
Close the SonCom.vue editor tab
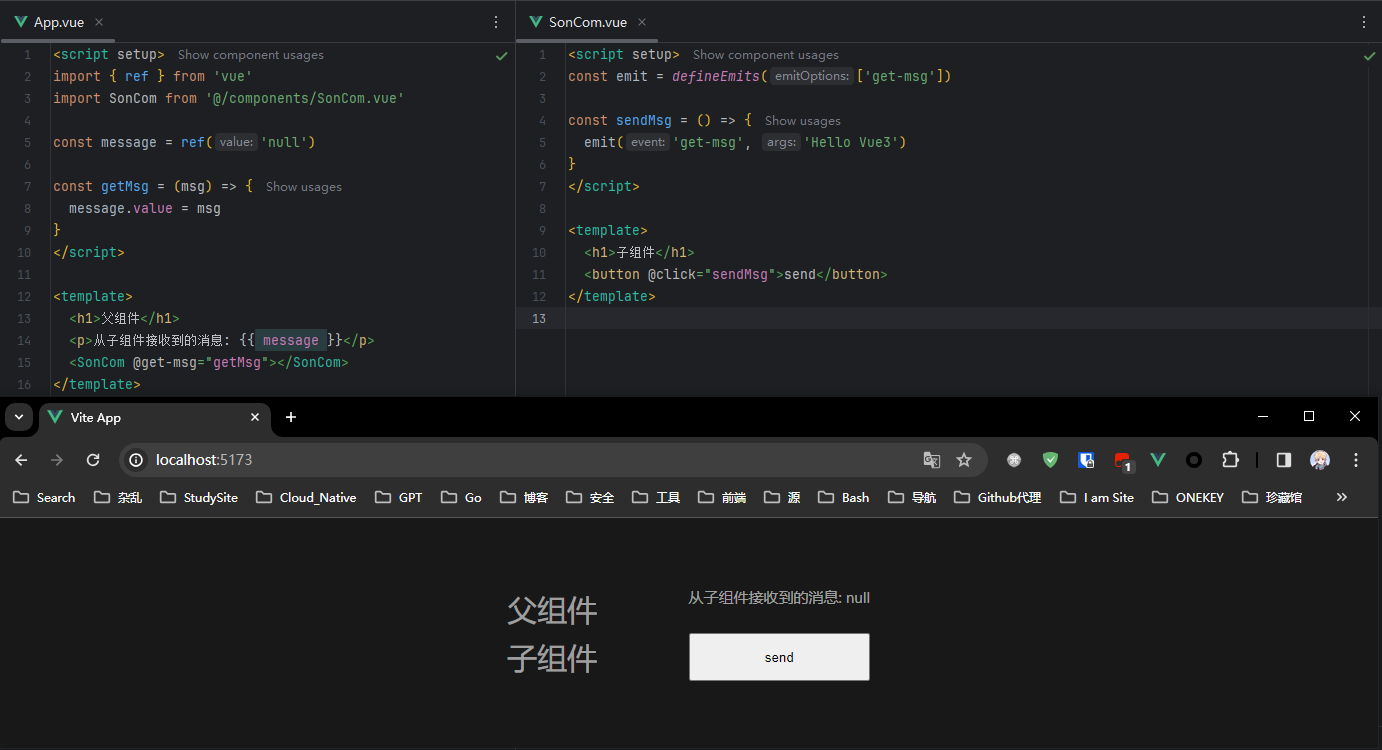pos(642,22)
